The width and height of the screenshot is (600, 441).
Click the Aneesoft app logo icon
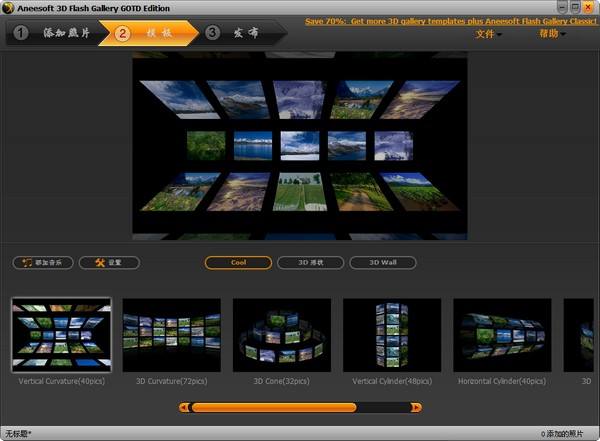click(8, 8)
